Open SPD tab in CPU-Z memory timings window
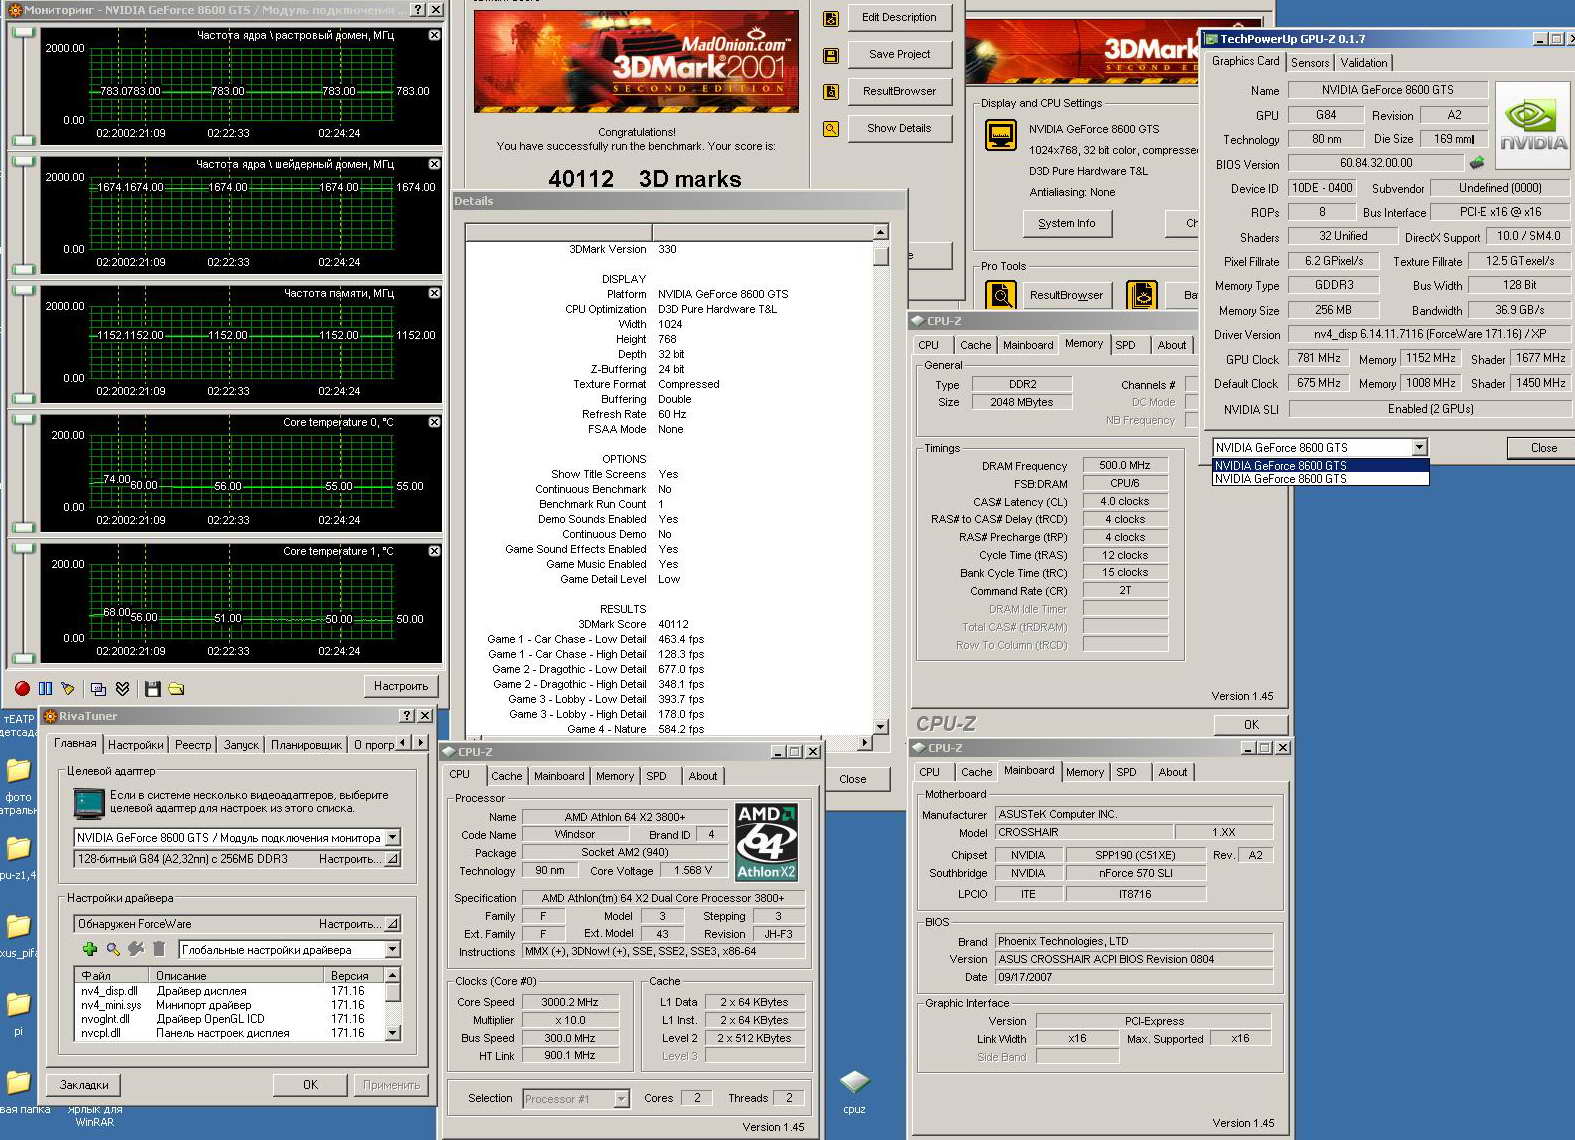The width and height of the screenshot is (1575, 1140). 1126,345
